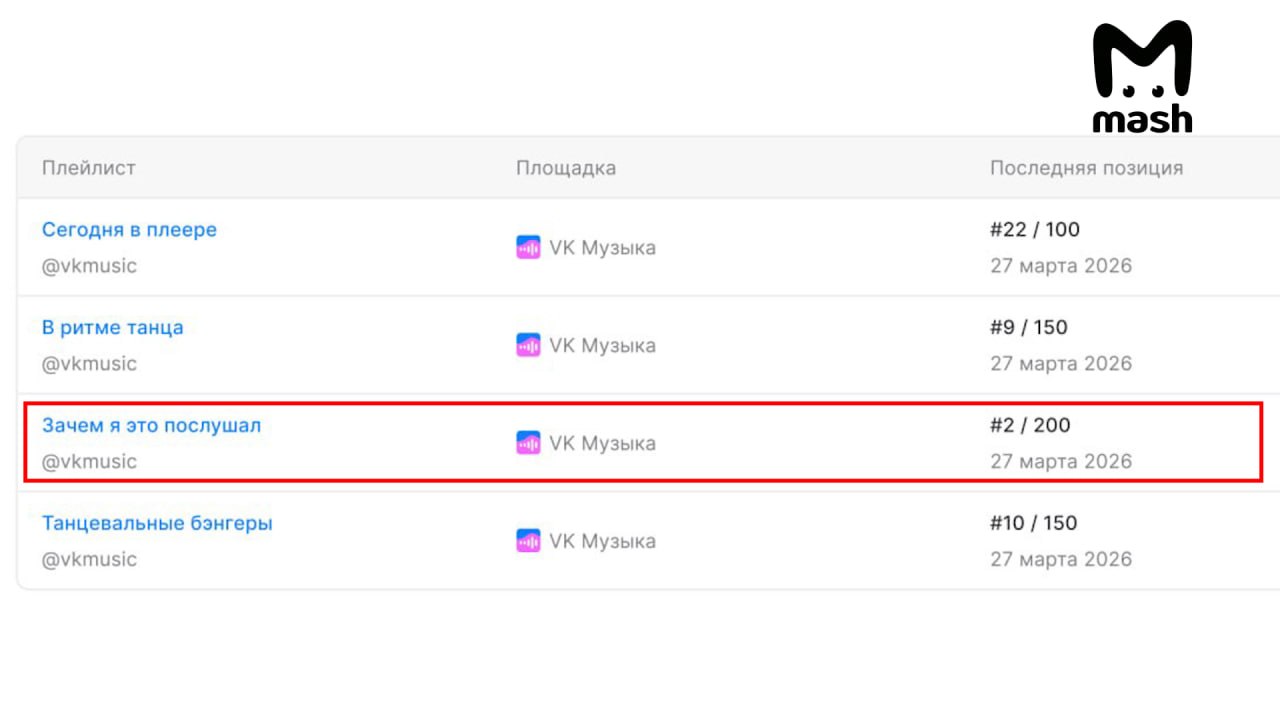Screen dimensions: 1280x720
Task: Sort by the Плейлист column header
Action: tap(88, 168)
